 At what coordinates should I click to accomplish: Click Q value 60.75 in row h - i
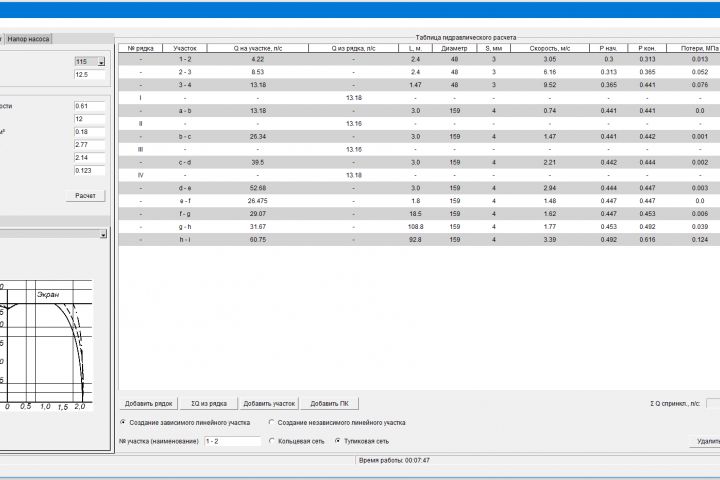(258, 239)
